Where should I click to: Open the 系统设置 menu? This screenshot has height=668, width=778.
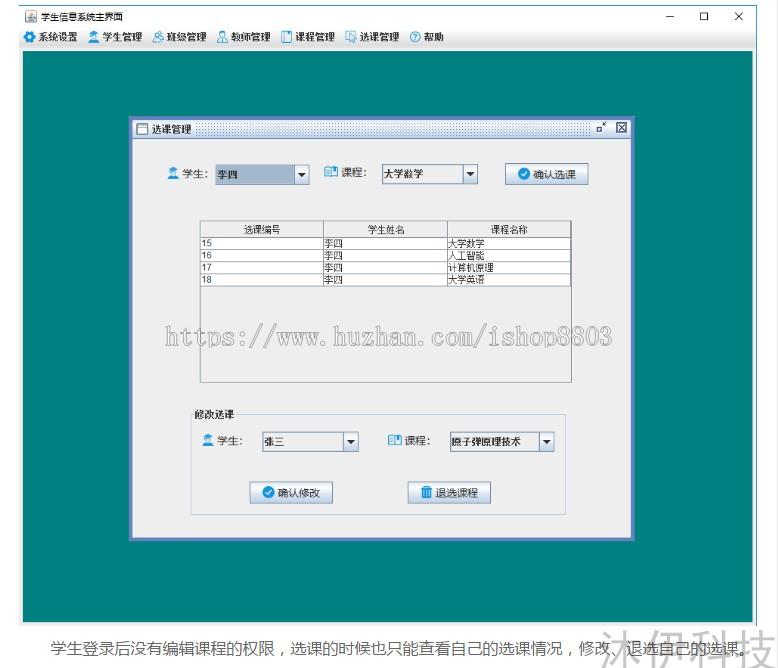coord(51,37)
